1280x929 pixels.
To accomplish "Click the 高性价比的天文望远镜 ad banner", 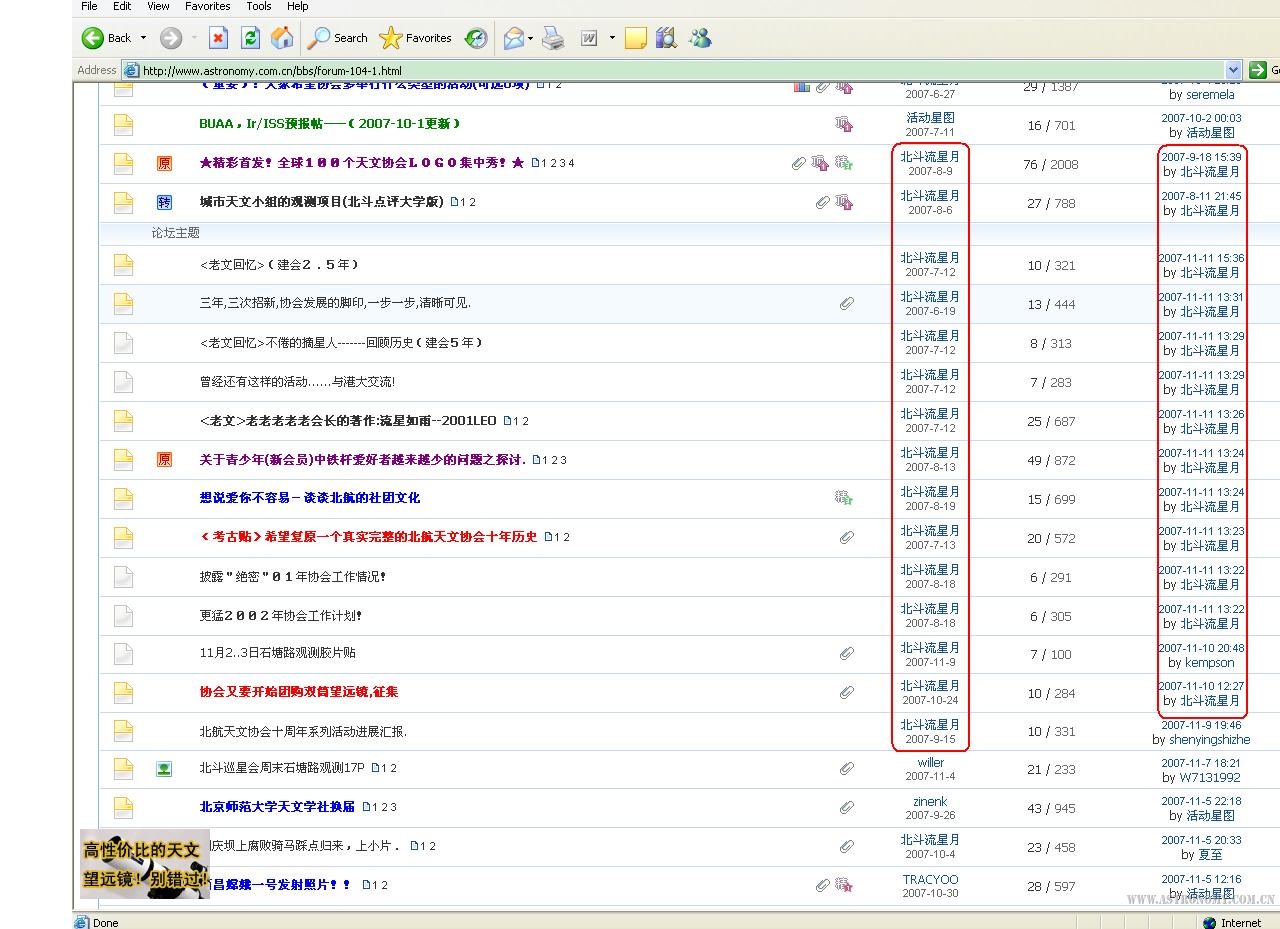I will click(145, 864).
